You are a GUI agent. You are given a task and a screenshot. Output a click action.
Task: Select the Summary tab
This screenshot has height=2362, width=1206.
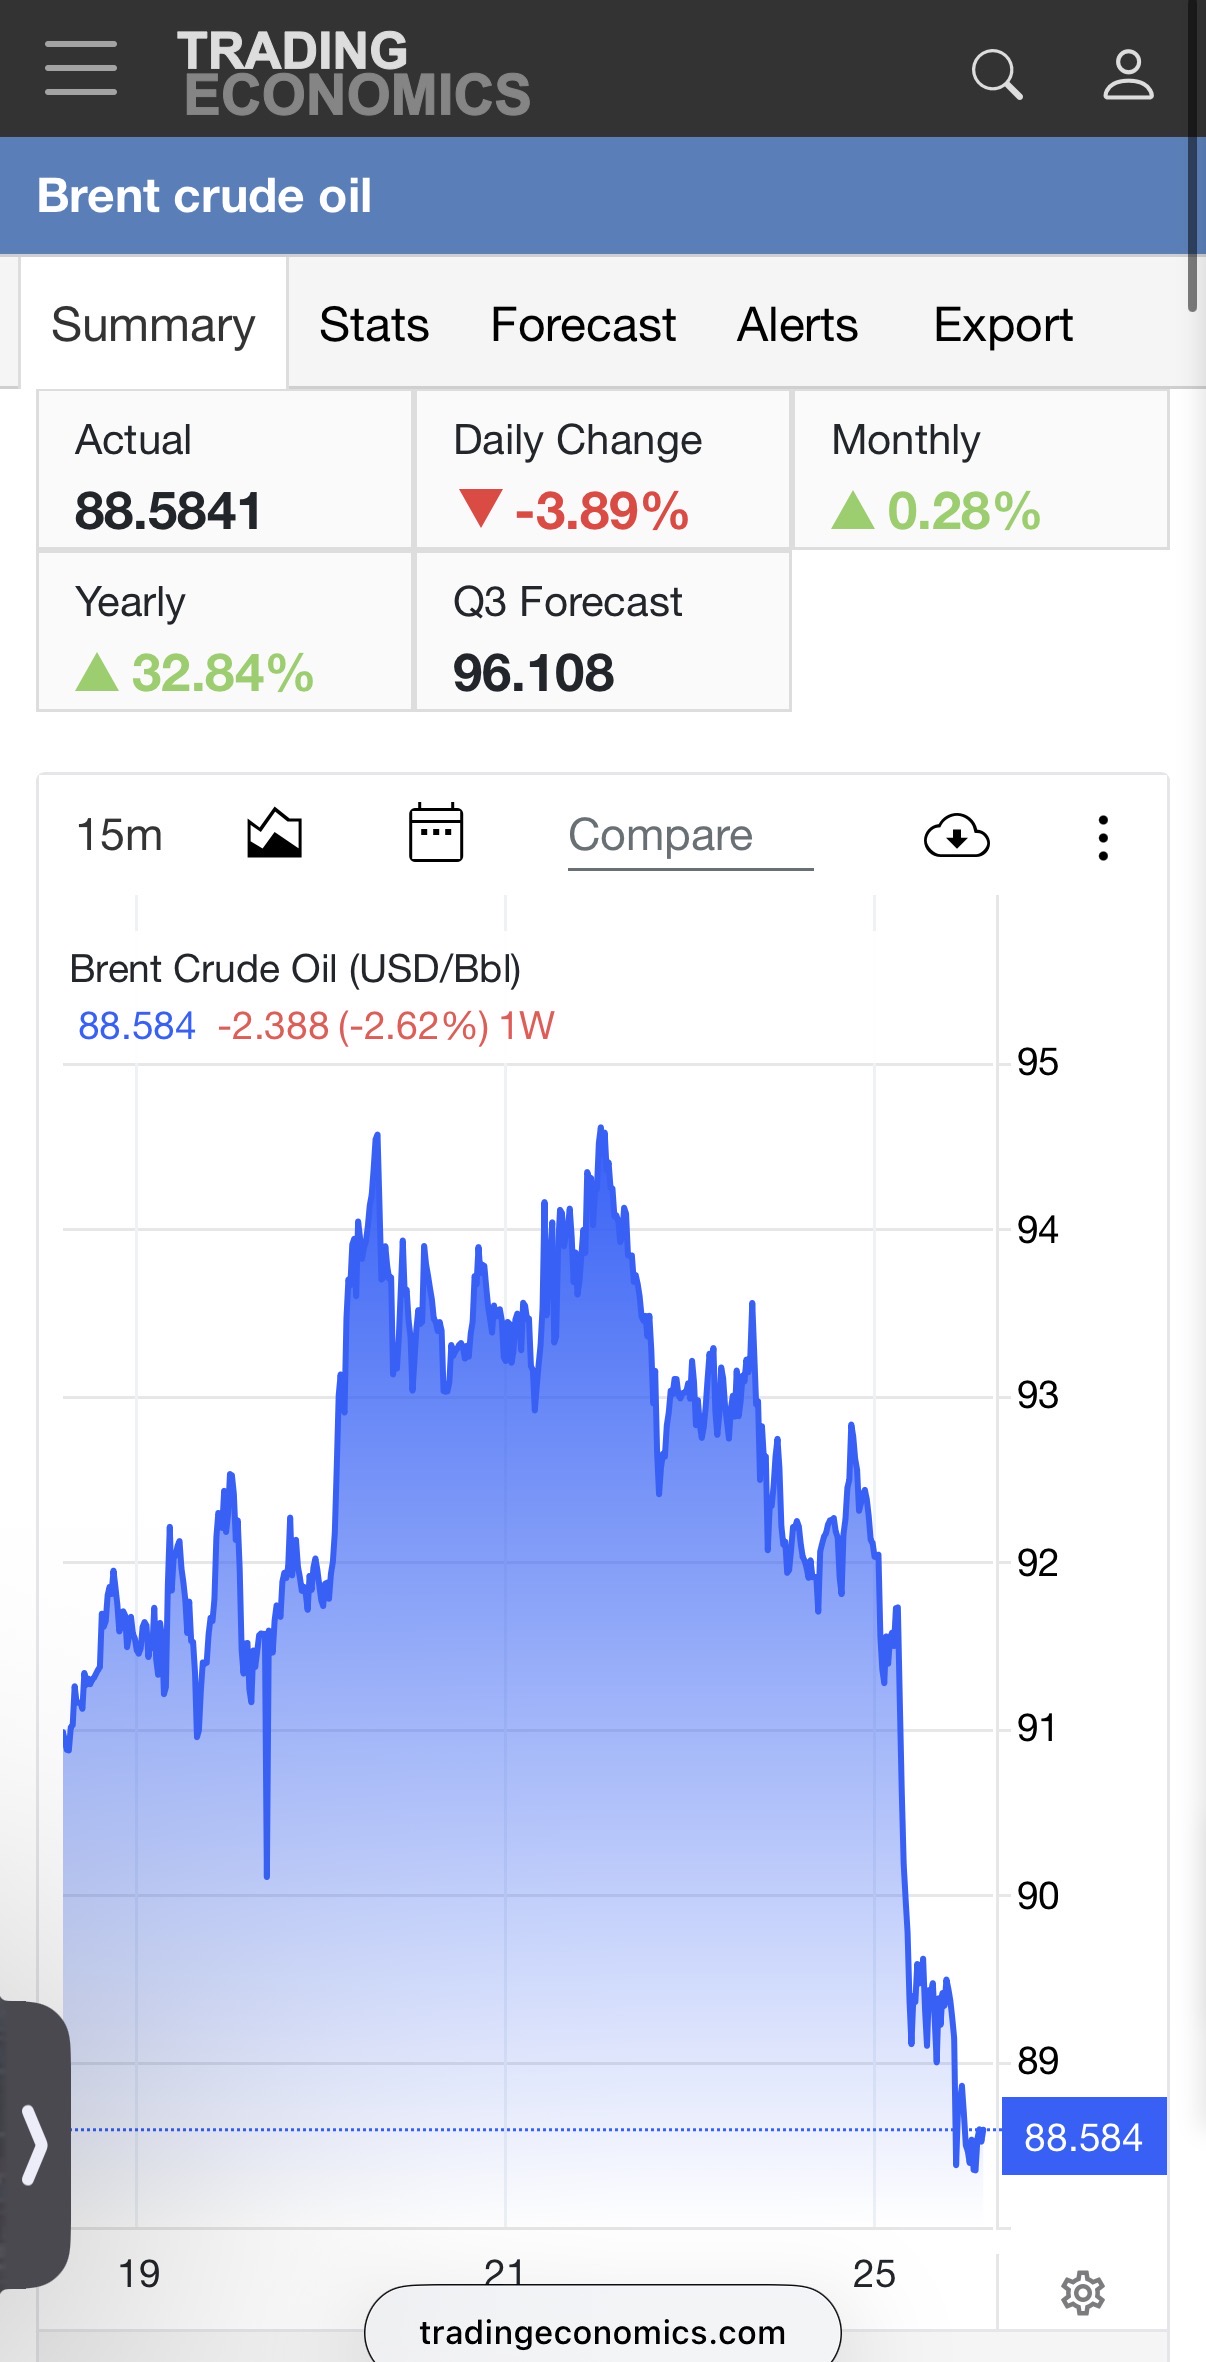click(153, 324)
